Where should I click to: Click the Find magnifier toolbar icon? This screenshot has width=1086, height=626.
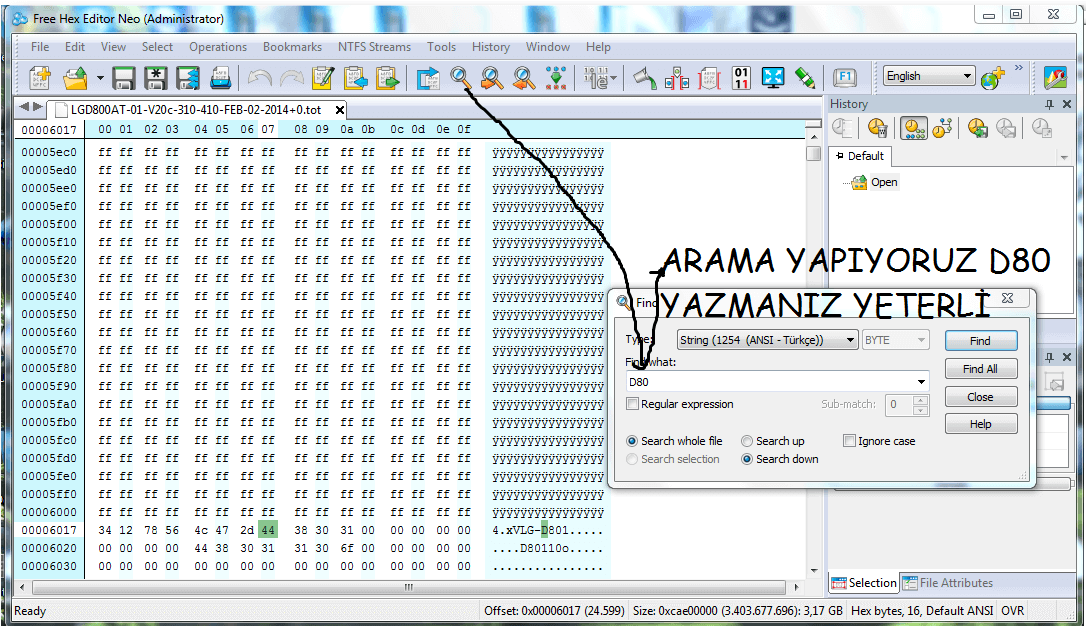[x=460, y=77]
